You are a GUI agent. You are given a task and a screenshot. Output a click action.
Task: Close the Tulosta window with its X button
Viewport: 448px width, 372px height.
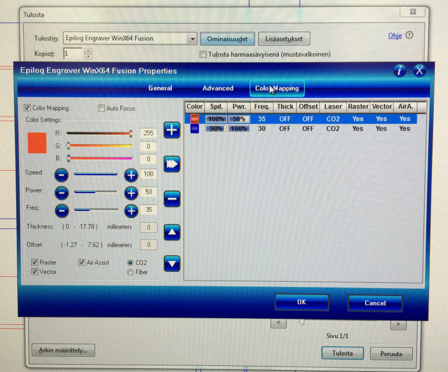point(413,12)
